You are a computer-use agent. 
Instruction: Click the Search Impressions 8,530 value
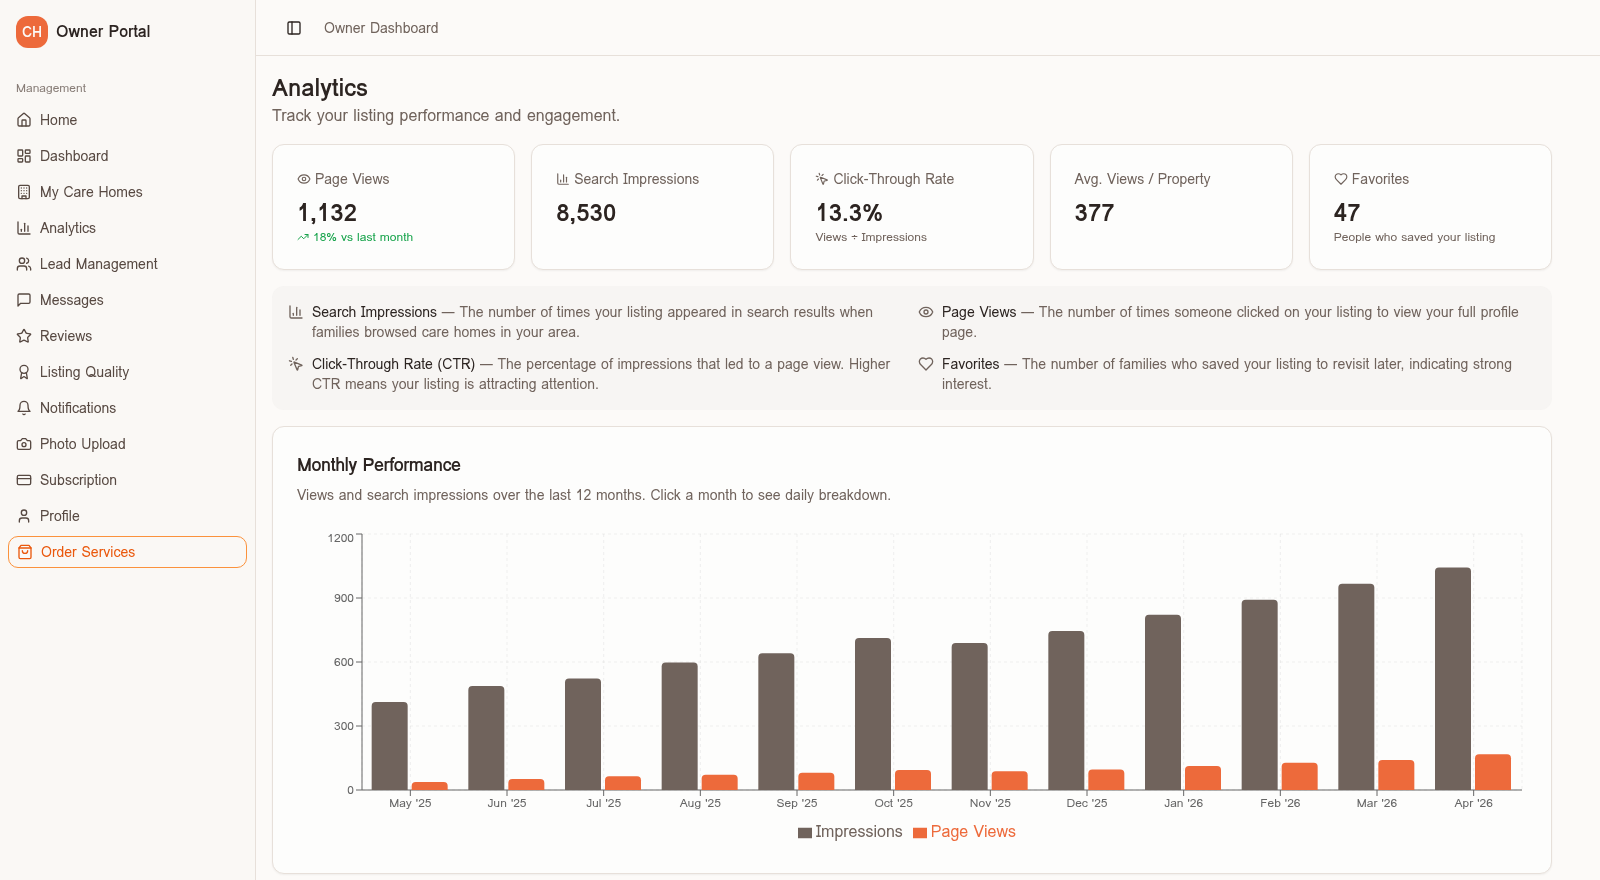[x=586, y=213]
